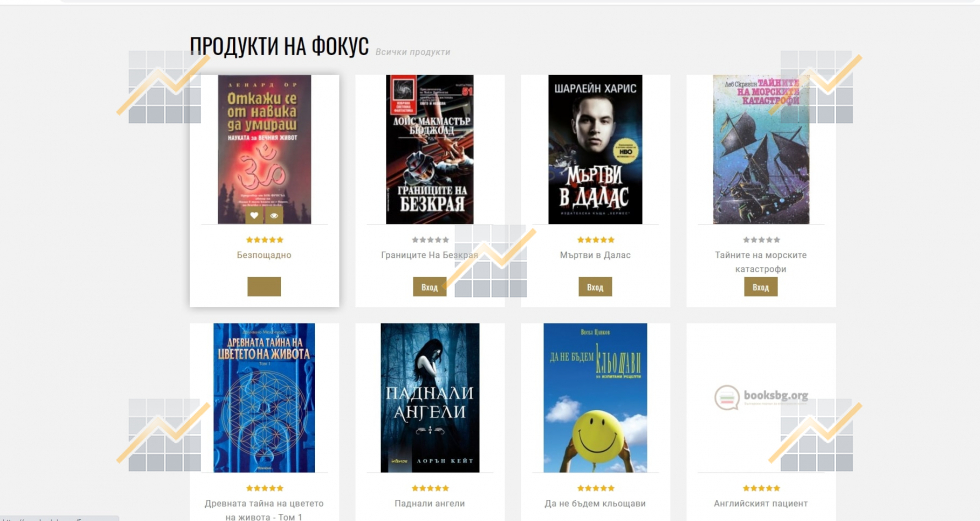
Task: Click the Вход button under Границите На Безкрая
Action: click(429, 287)
